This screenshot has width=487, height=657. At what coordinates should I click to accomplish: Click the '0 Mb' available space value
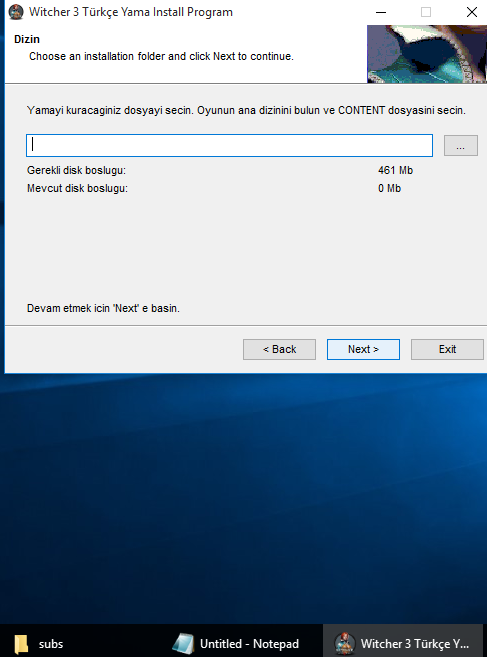[389, 188]
